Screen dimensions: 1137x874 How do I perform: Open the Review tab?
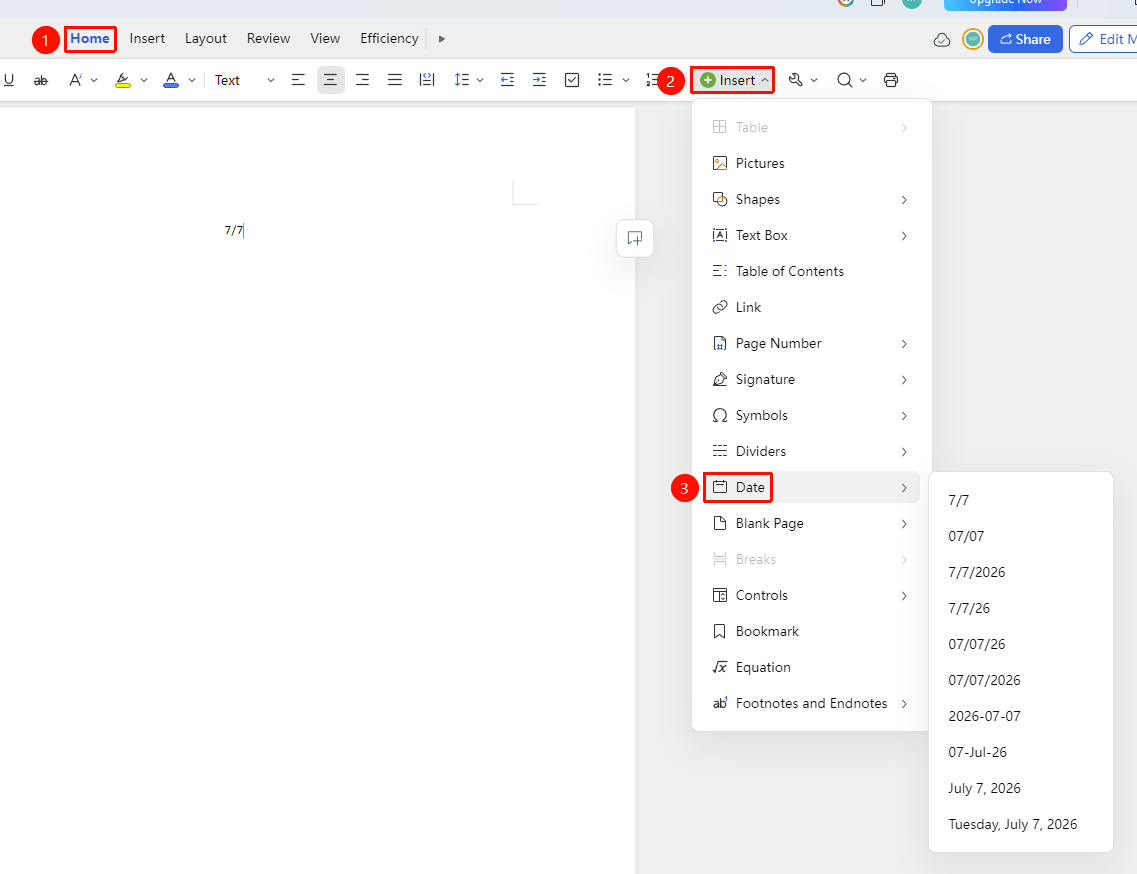coord(268,38)
